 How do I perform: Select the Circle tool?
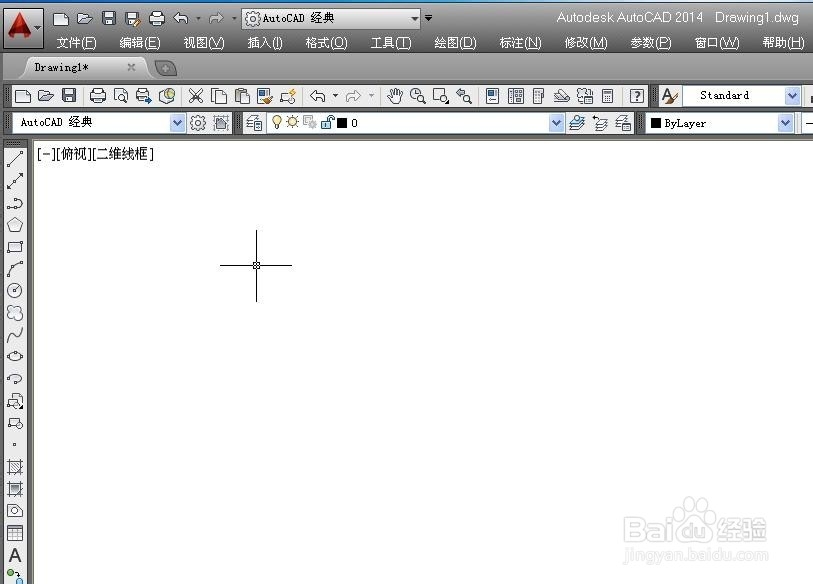(x=13, y=291)
